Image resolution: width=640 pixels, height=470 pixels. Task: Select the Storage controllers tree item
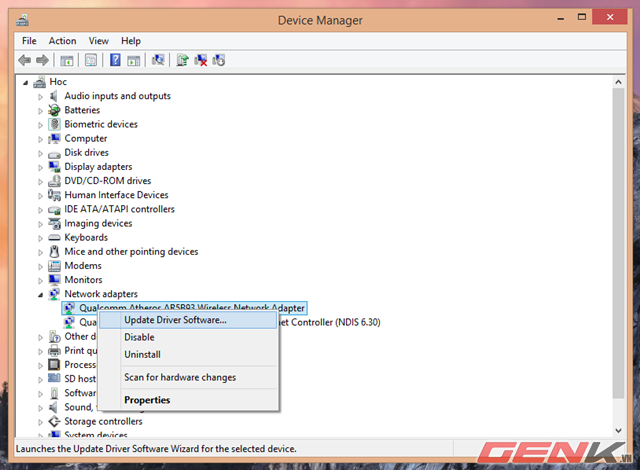point(105,422)
